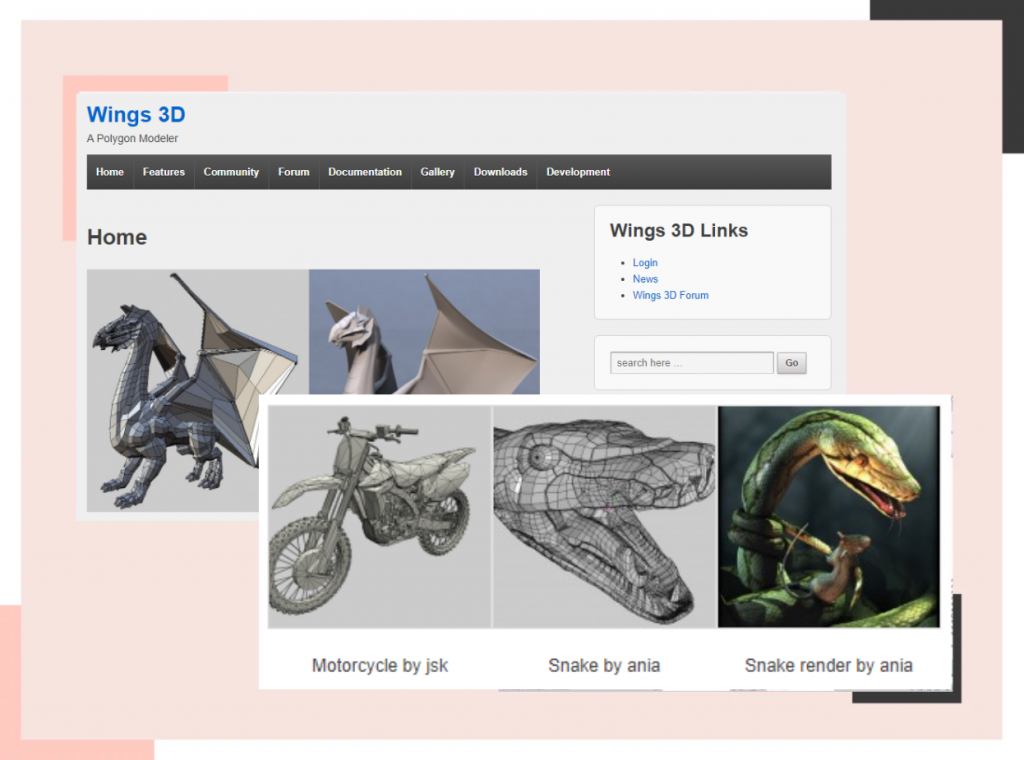Open the Wings 3D Forum link
The width and height of the screenshot is (1024, 760).
pyautogui.click(x=671, y=295)
